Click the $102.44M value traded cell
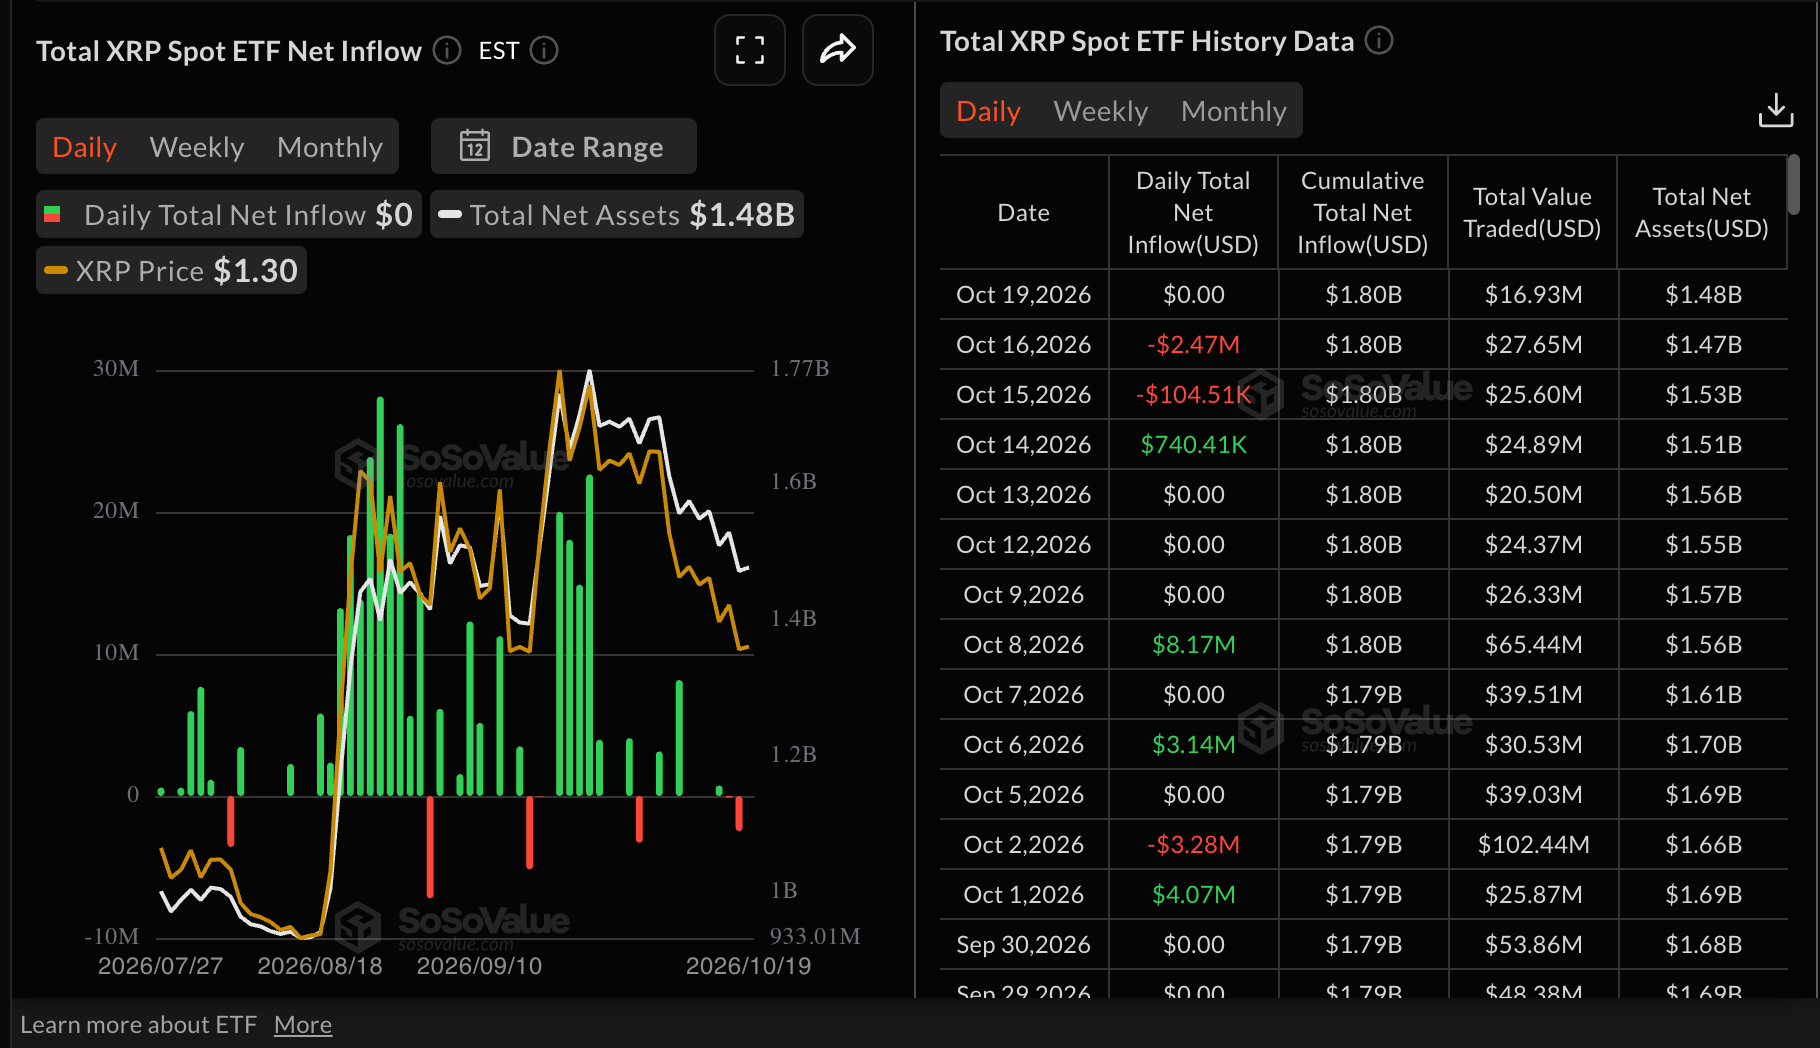1820x1048 pixels. (1534, 845)
